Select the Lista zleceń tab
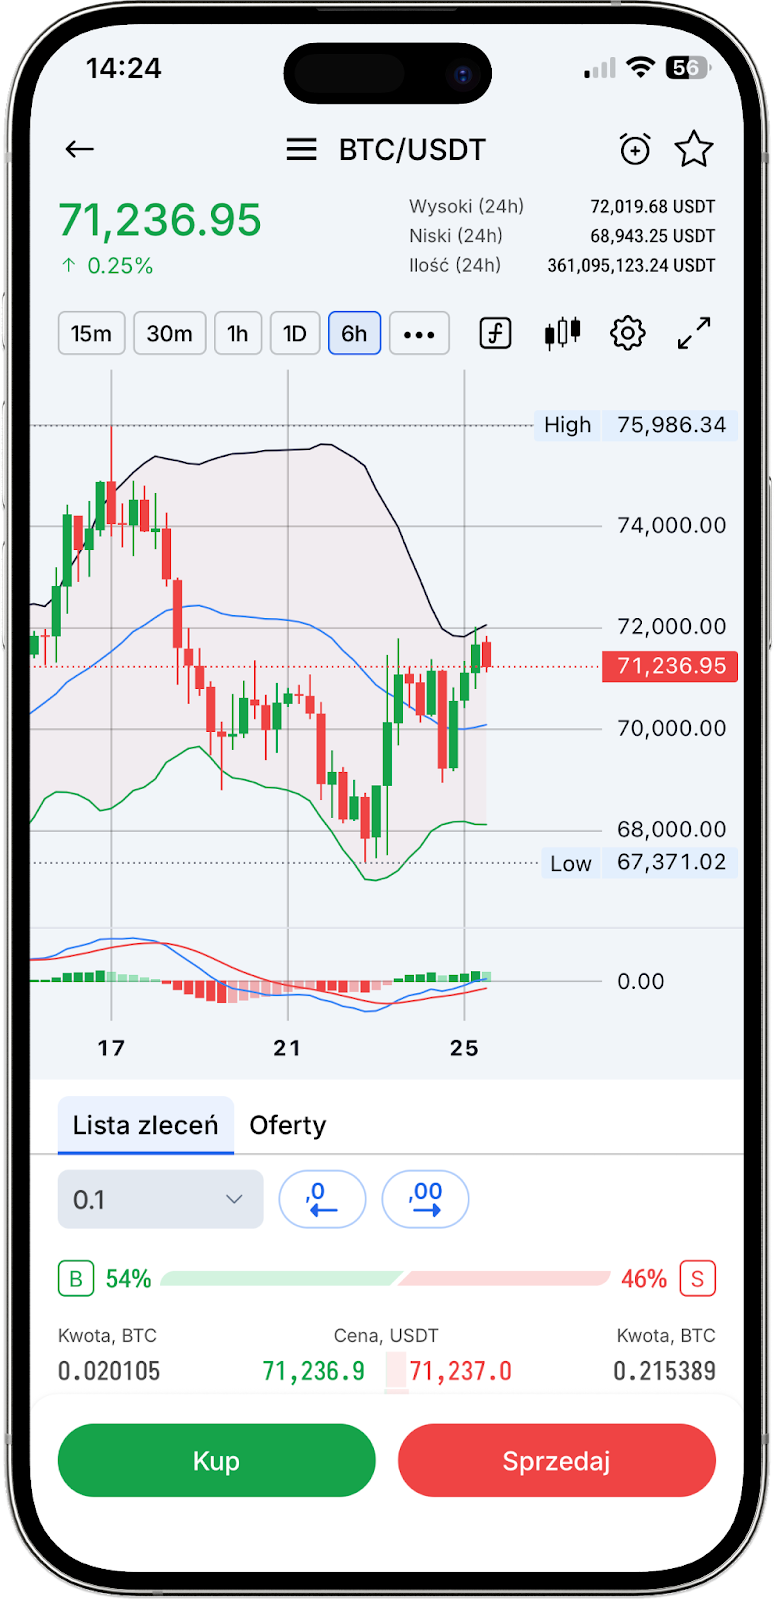 pyautogui.click(x=145, y=1125)
